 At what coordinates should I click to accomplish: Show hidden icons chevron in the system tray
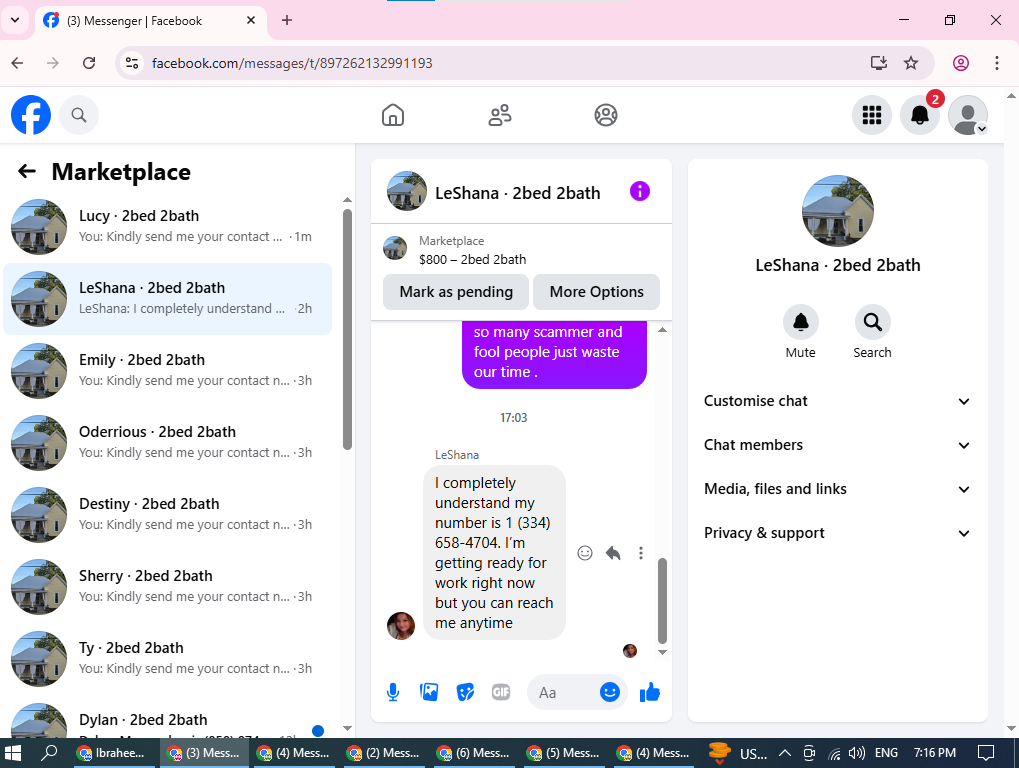point(785,753)
